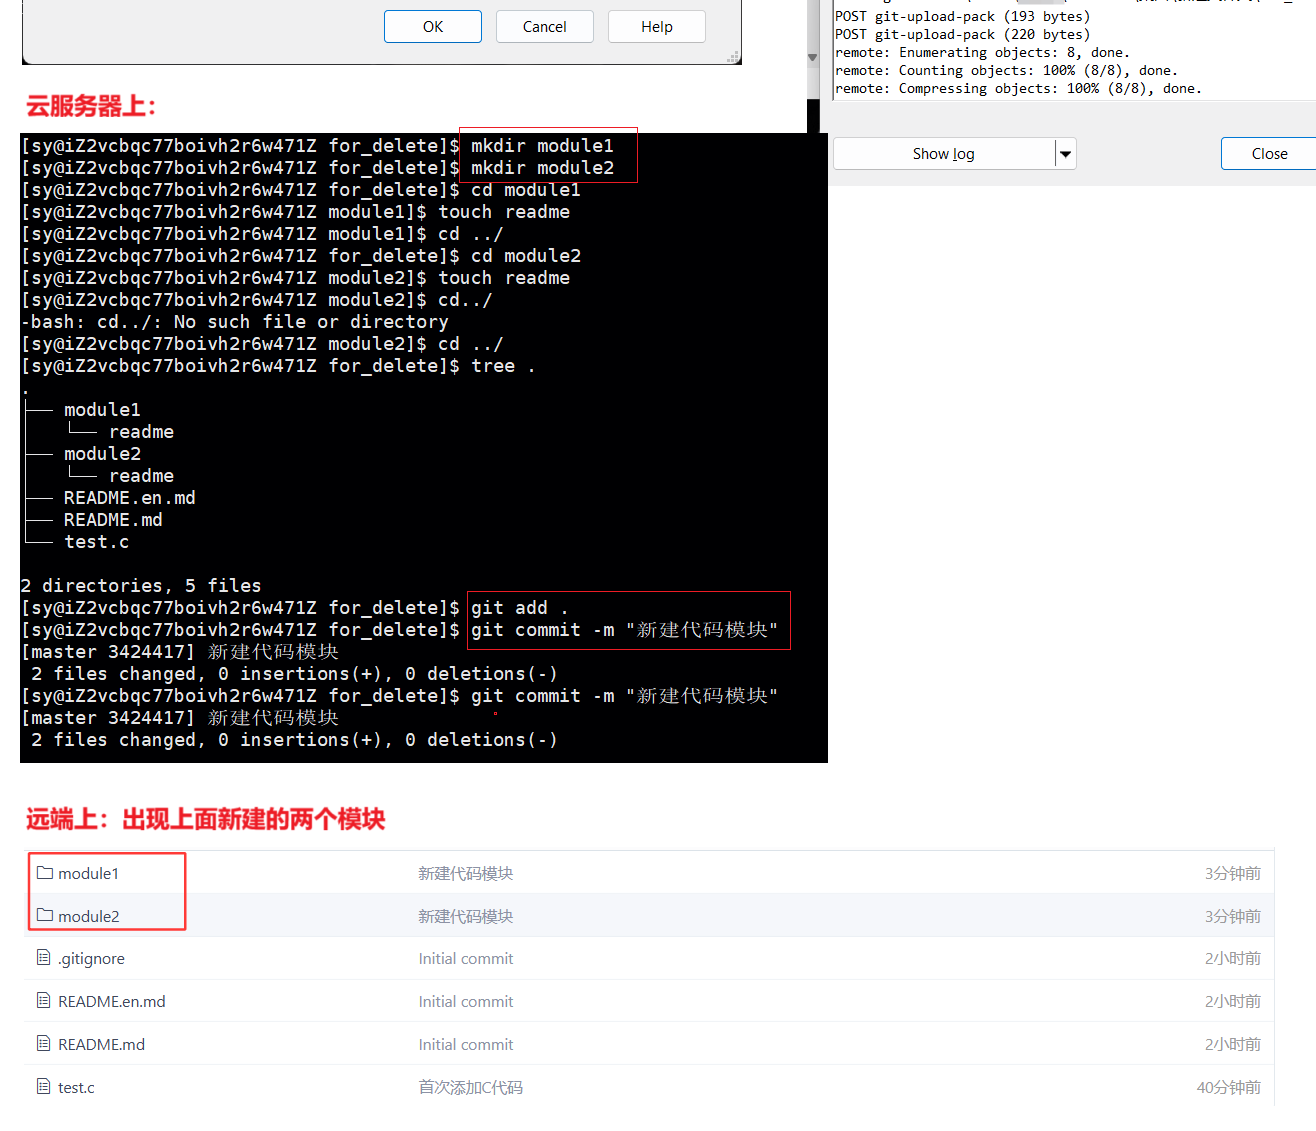The image size is (1316, 1131).
Task: Click the 'No such file or directory' error line
Action: pos(234,322)
